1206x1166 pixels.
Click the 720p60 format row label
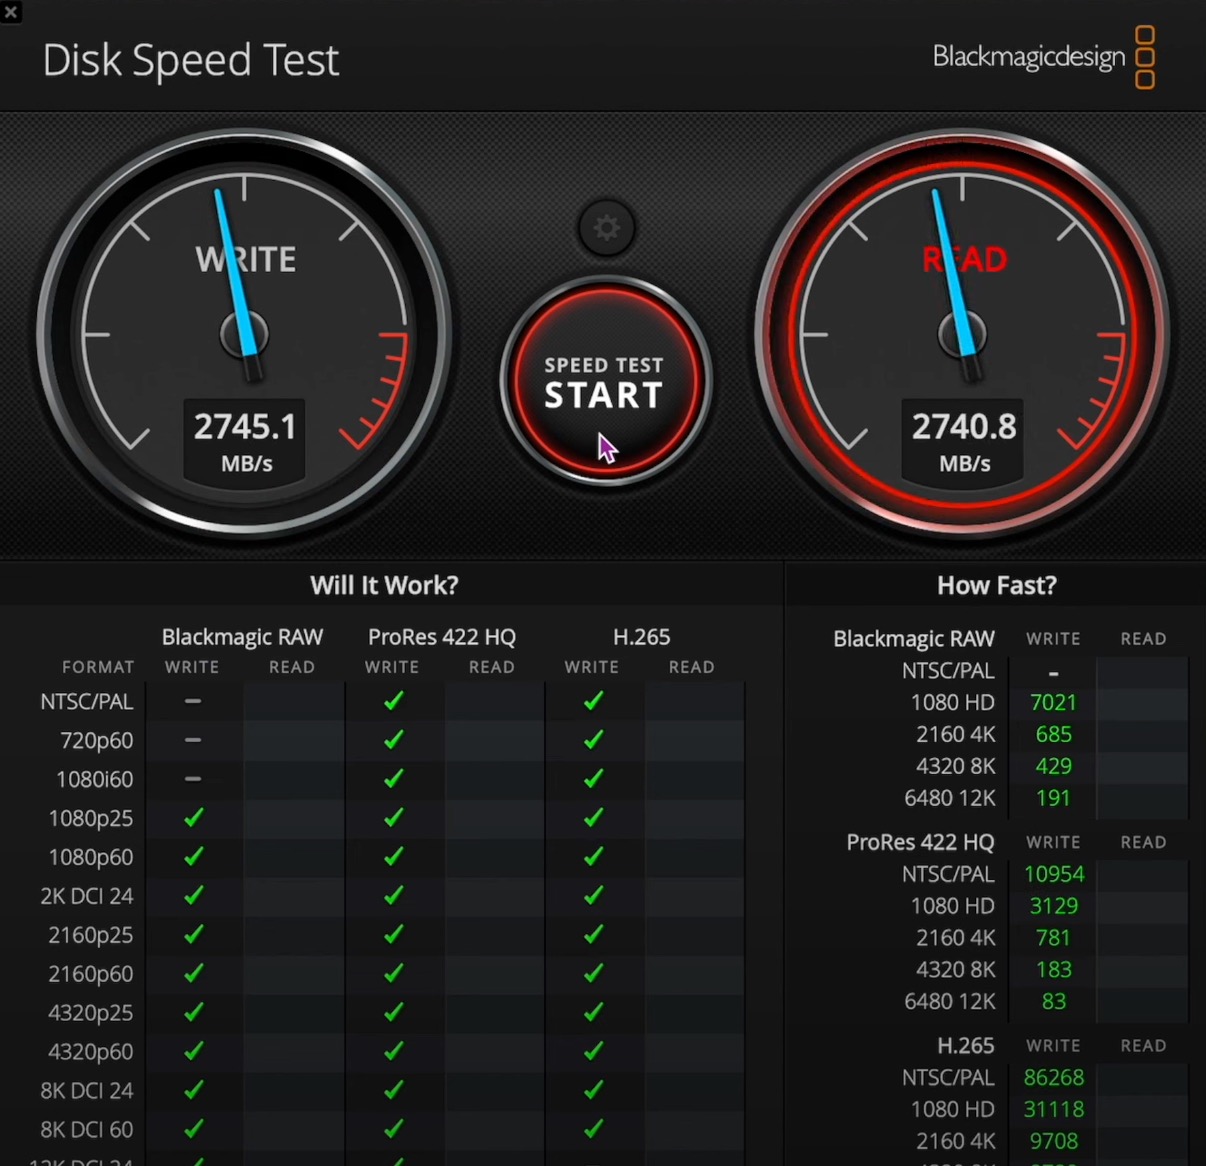[96, 741]
